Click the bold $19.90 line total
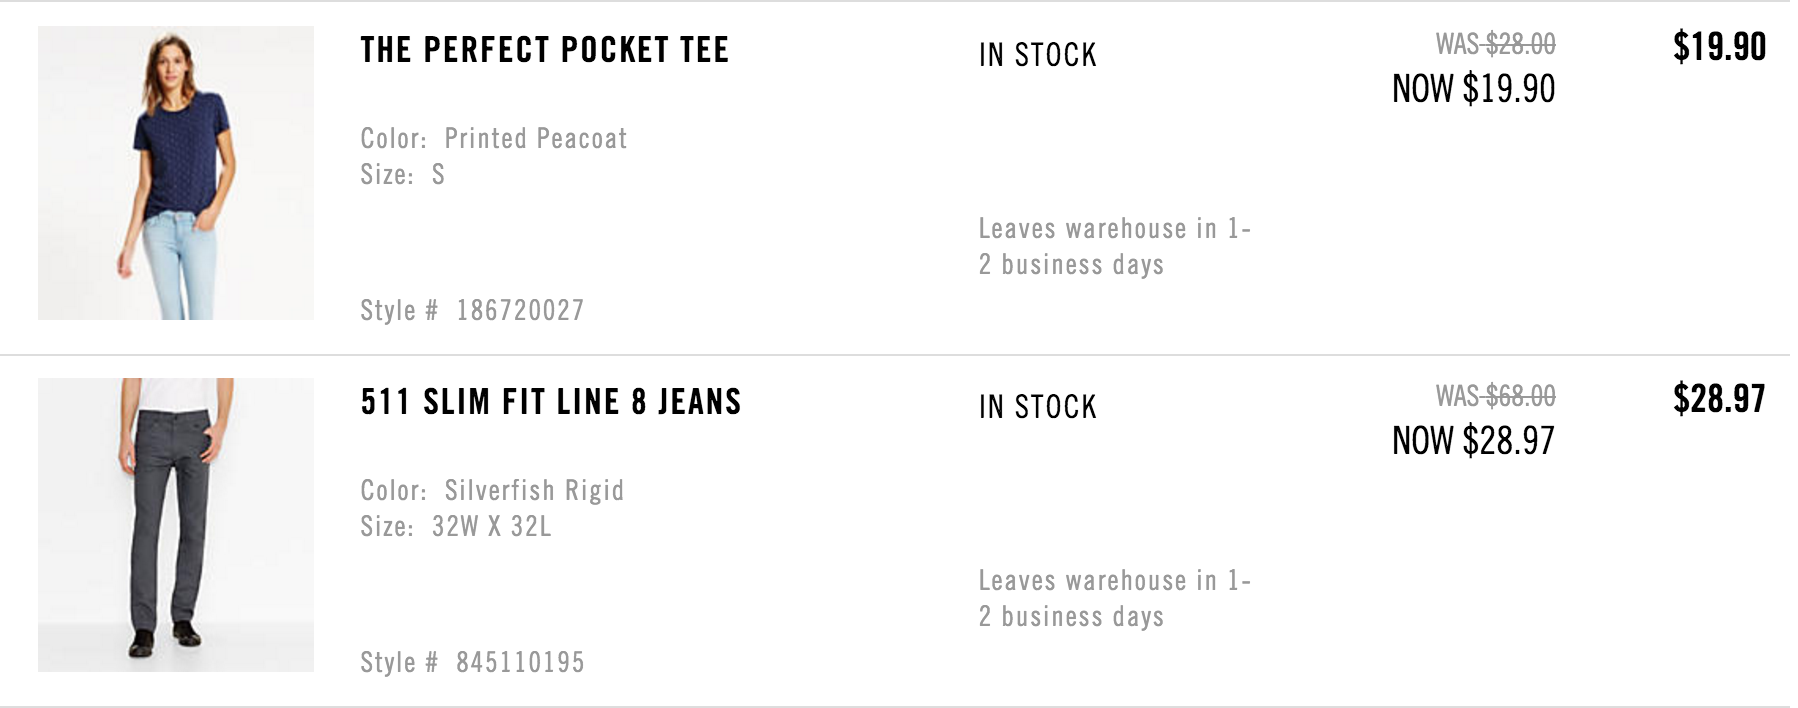1798x708 pixels. click(1720, 47)
